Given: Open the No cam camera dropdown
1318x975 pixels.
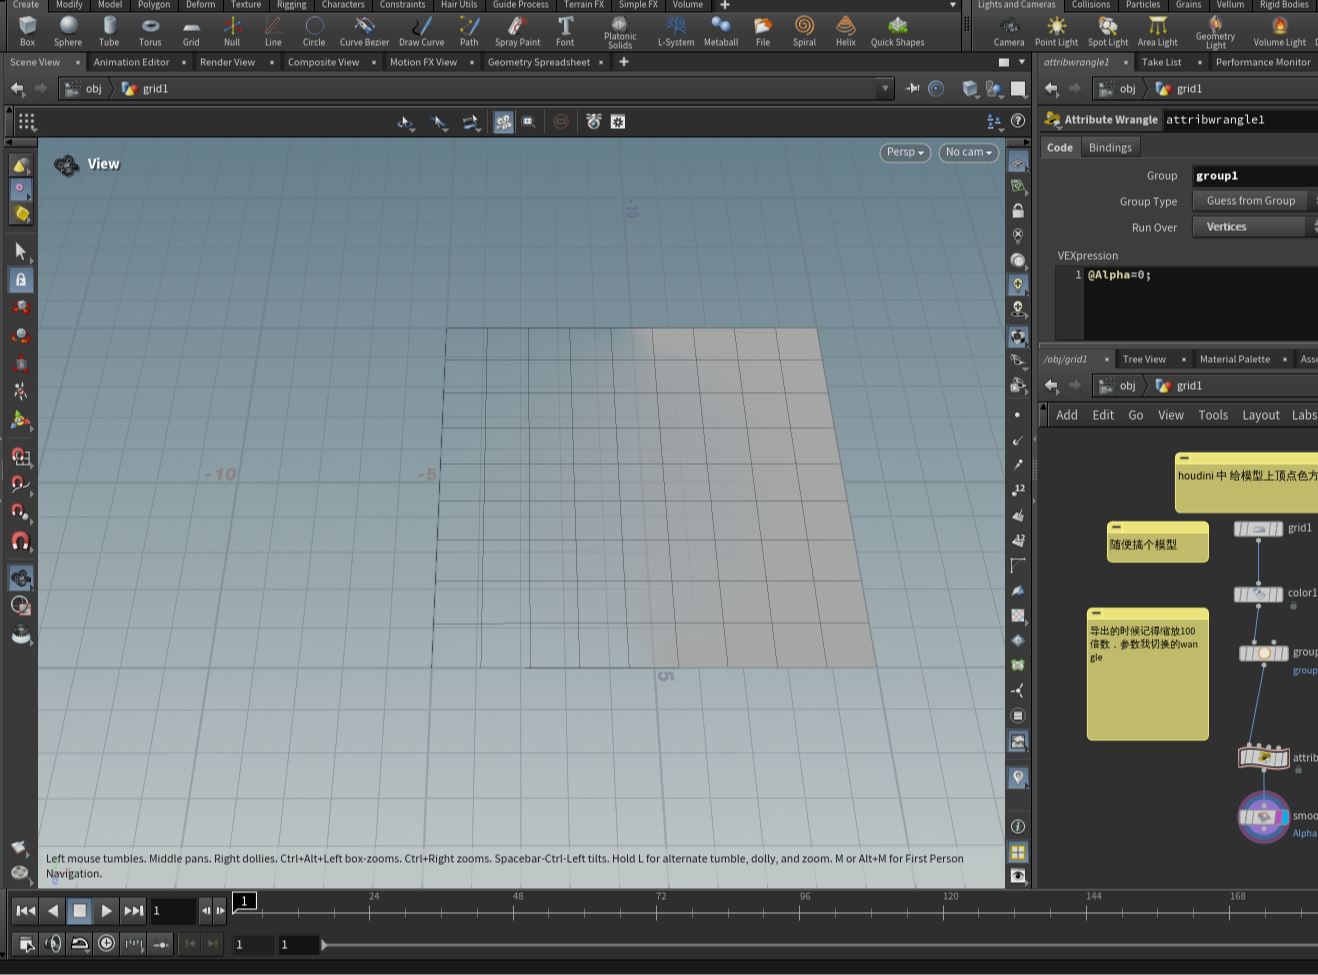Looking at the screenshot, I should click(x=968, y=152).
